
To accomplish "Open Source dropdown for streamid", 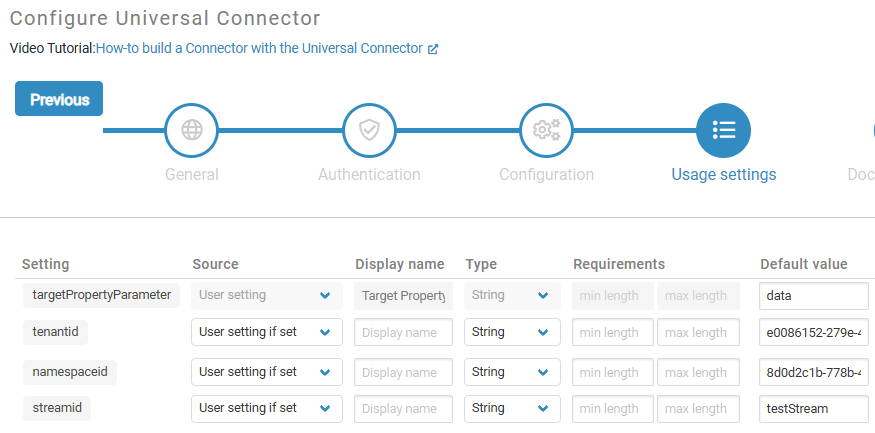I will click(x=266, y=408).
